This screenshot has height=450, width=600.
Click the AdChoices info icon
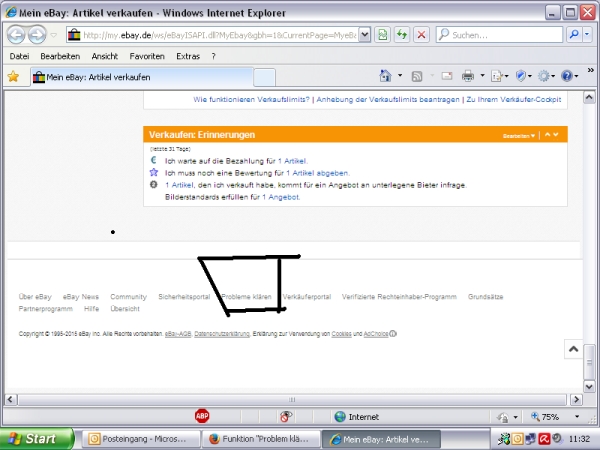tap(393, 334)
